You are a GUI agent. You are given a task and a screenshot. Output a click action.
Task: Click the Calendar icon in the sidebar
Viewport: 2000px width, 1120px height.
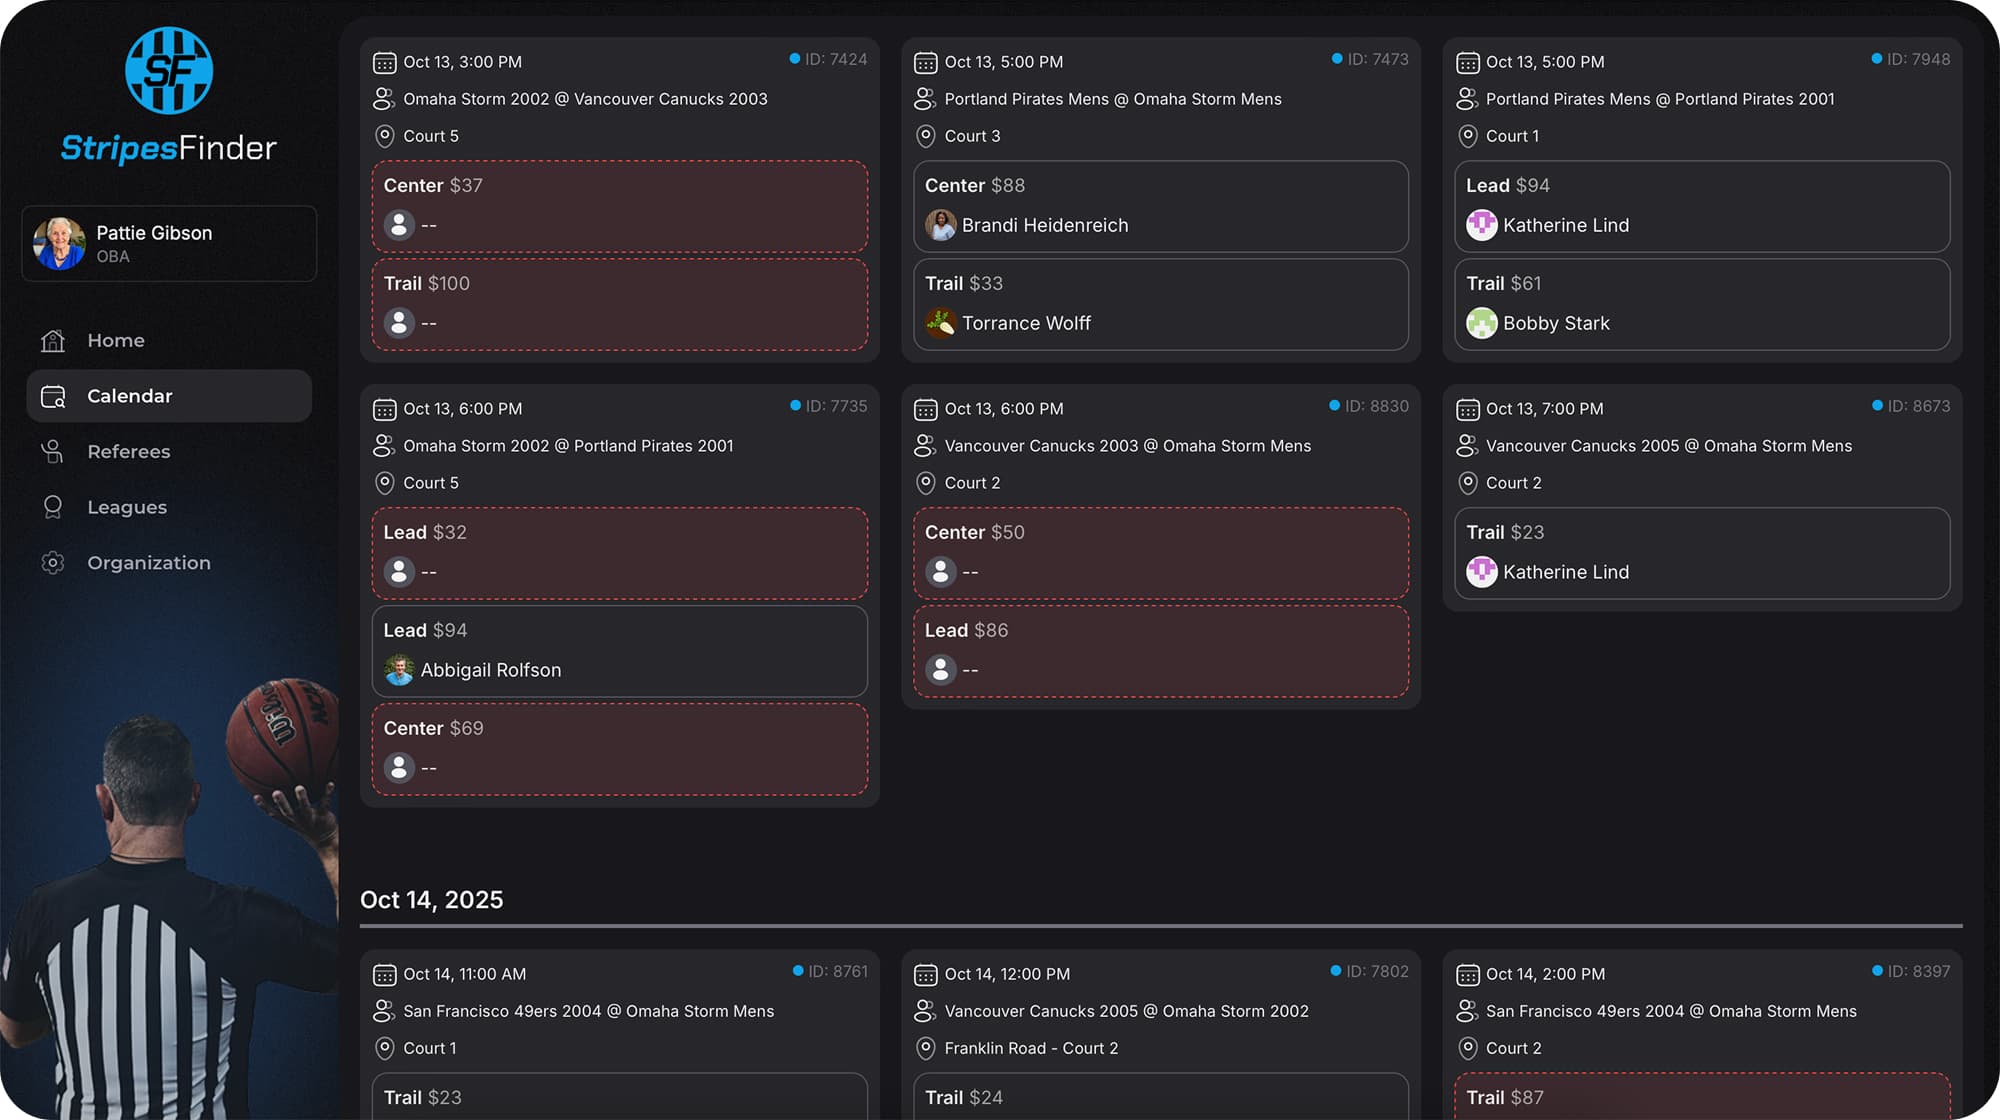pyautogui.click(x=52, y=396)
